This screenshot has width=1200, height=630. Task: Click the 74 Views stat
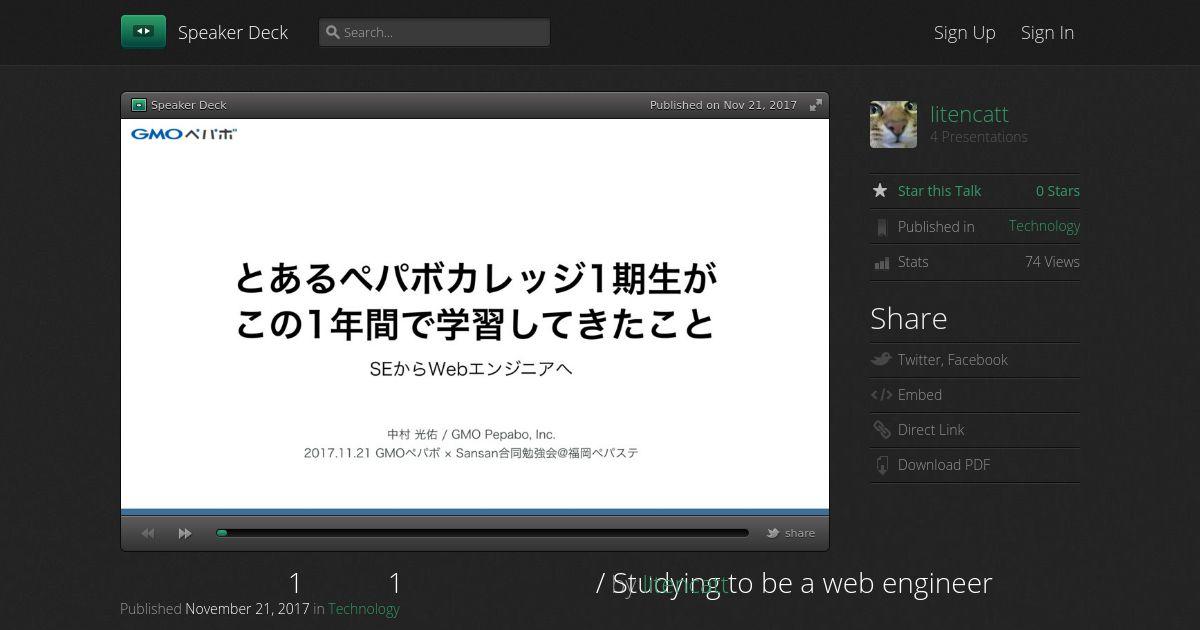(x=1052, y=262)
